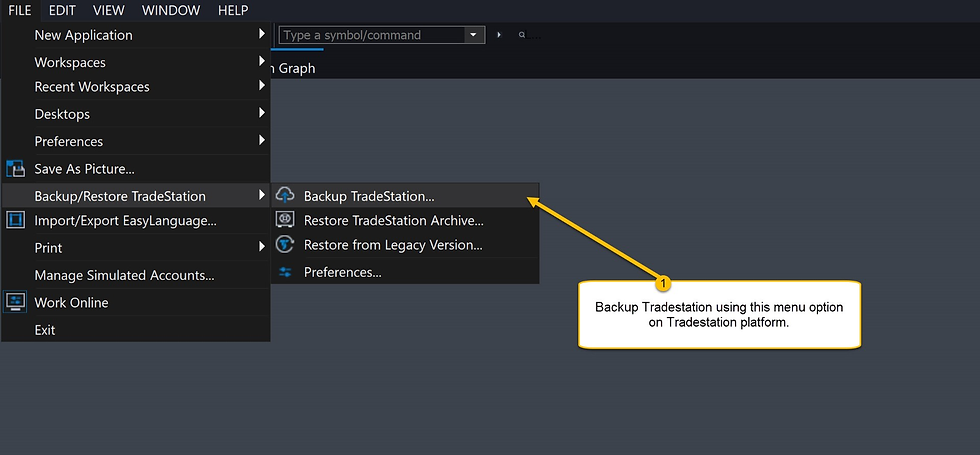Open the FILE menu
Image resolution: width=980 pixels, height=455 pixels.
(x=20, y=10)
